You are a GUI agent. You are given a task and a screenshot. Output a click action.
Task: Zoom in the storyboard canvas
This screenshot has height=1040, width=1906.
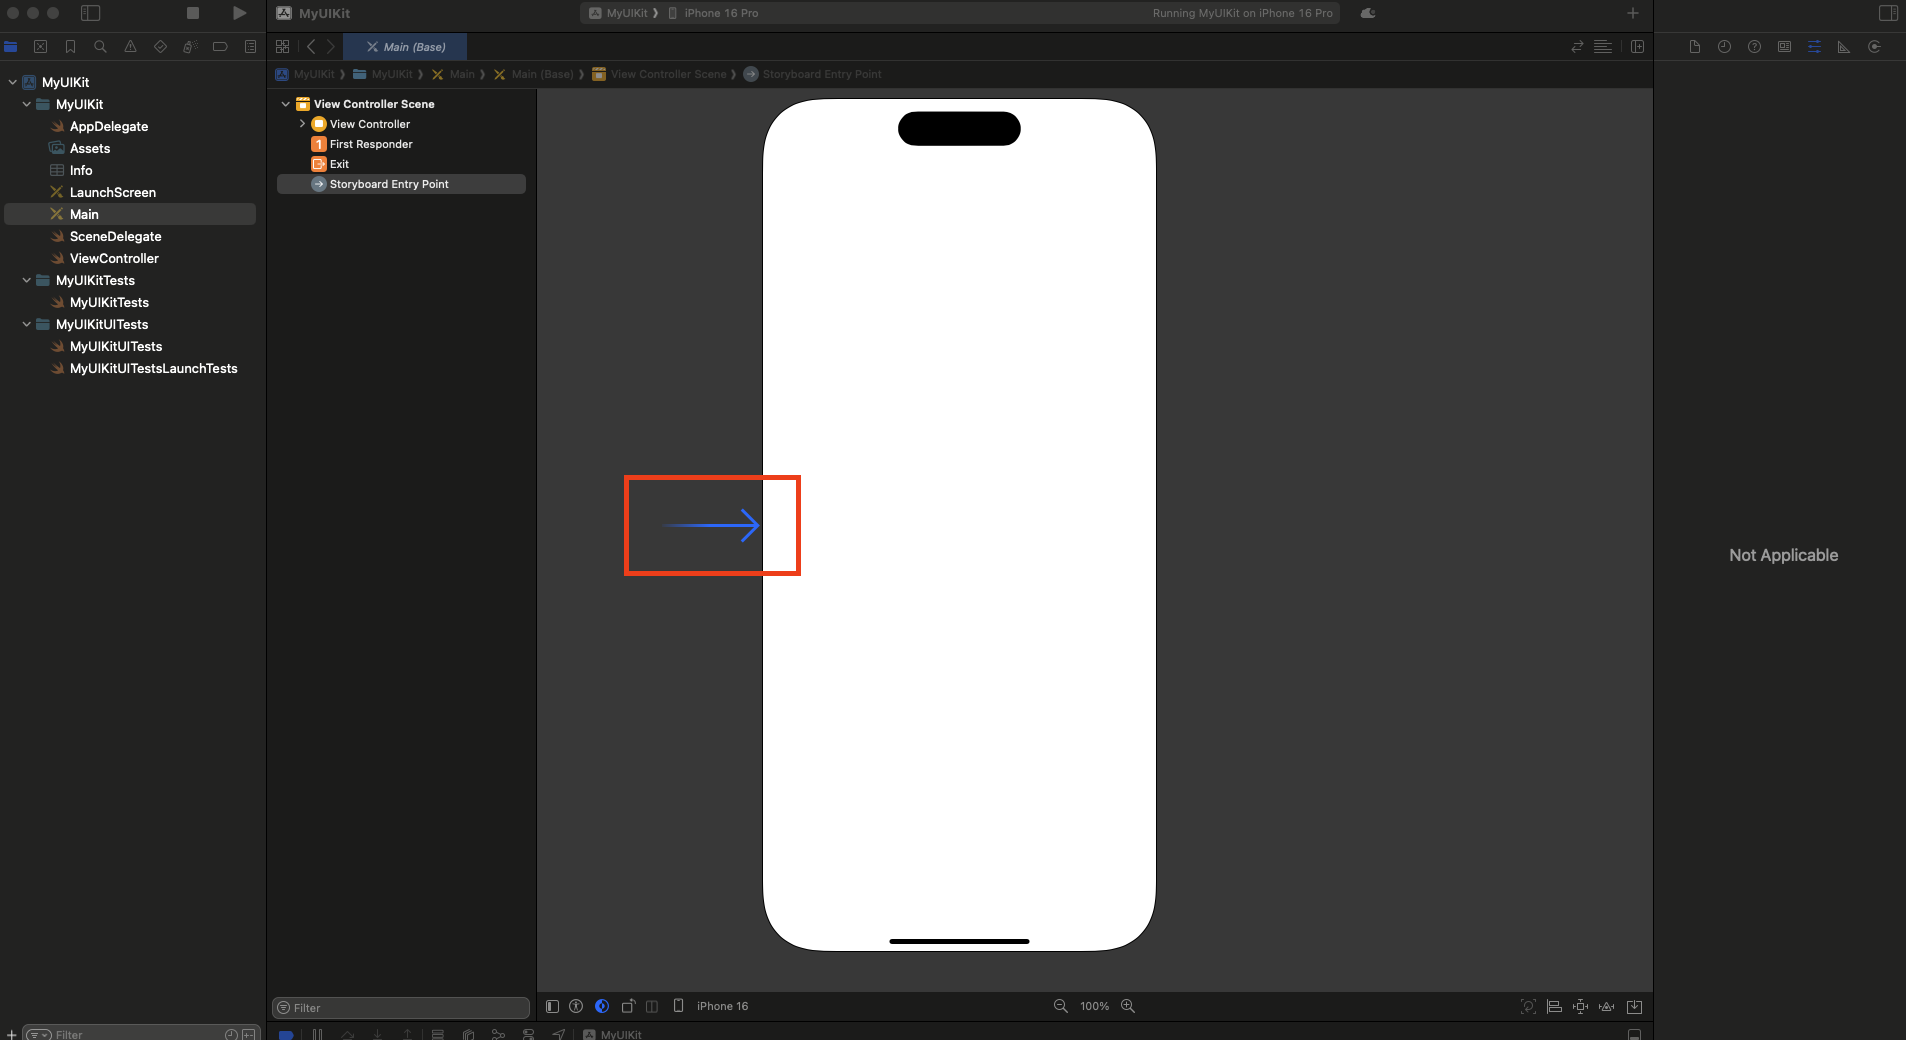1128,1006
